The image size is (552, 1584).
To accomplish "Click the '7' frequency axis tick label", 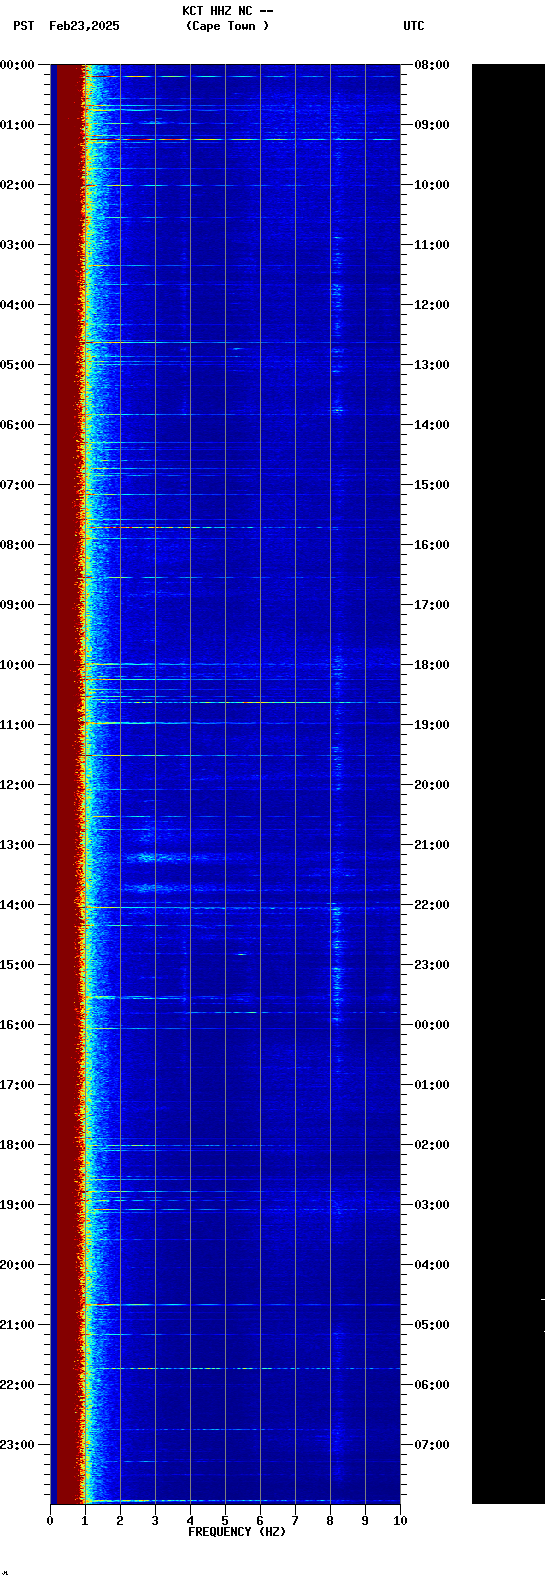I will pos(295,1521).
